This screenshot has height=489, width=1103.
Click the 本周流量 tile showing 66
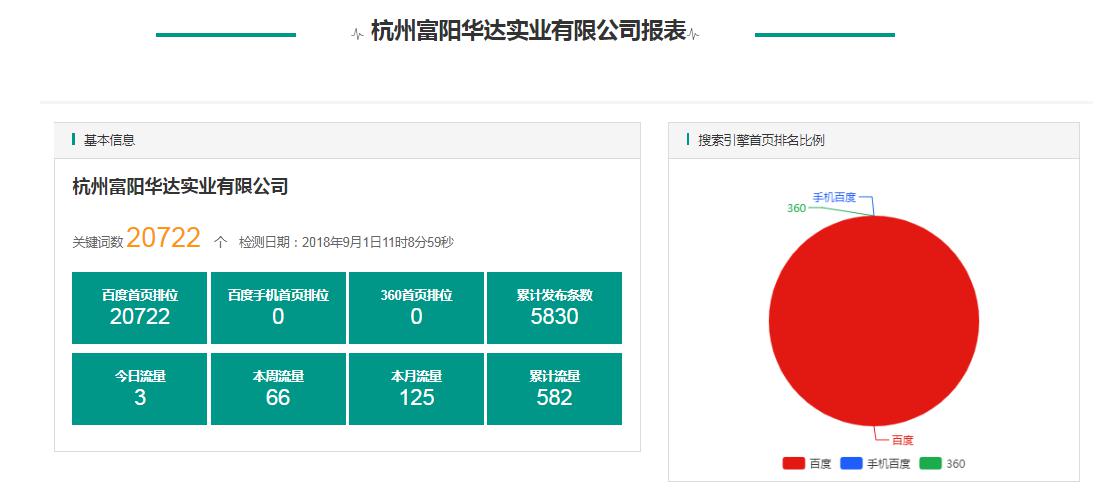[278, 389]
